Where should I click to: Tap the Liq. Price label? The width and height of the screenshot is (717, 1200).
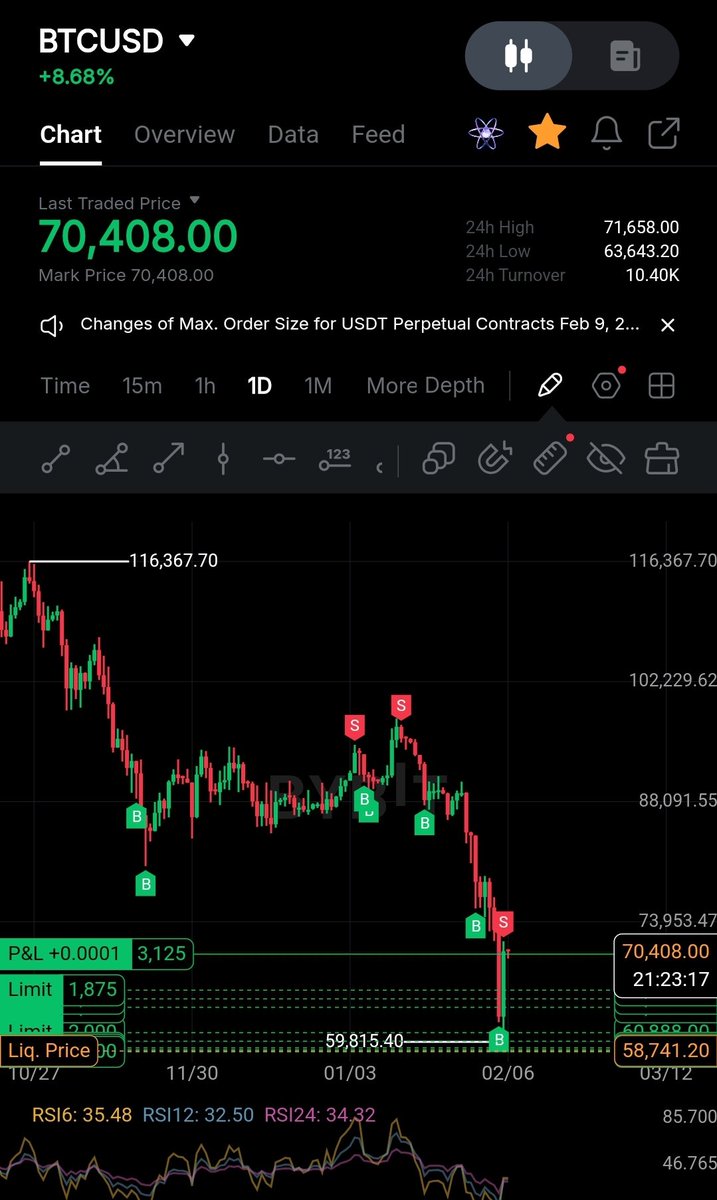(x=48, y=1051)
